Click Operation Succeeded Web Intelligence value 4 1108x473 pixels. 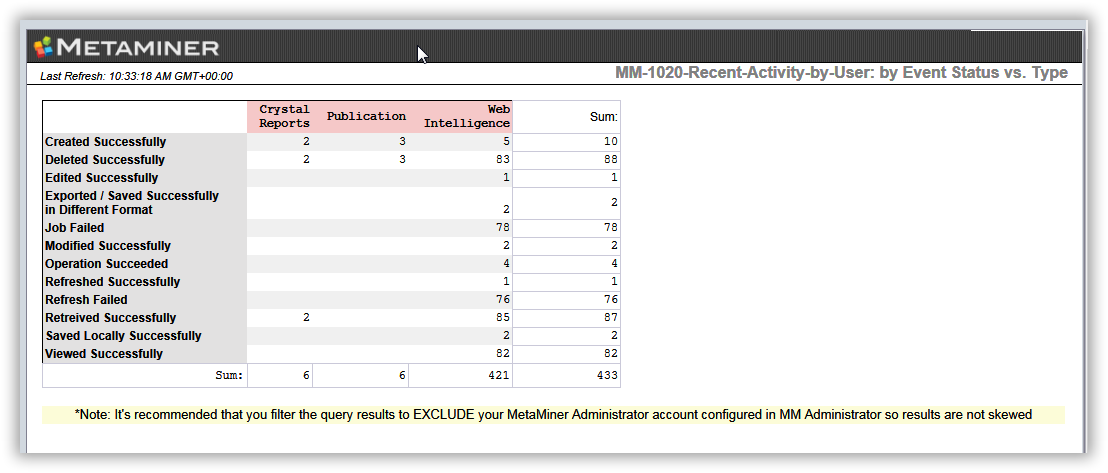506,264
